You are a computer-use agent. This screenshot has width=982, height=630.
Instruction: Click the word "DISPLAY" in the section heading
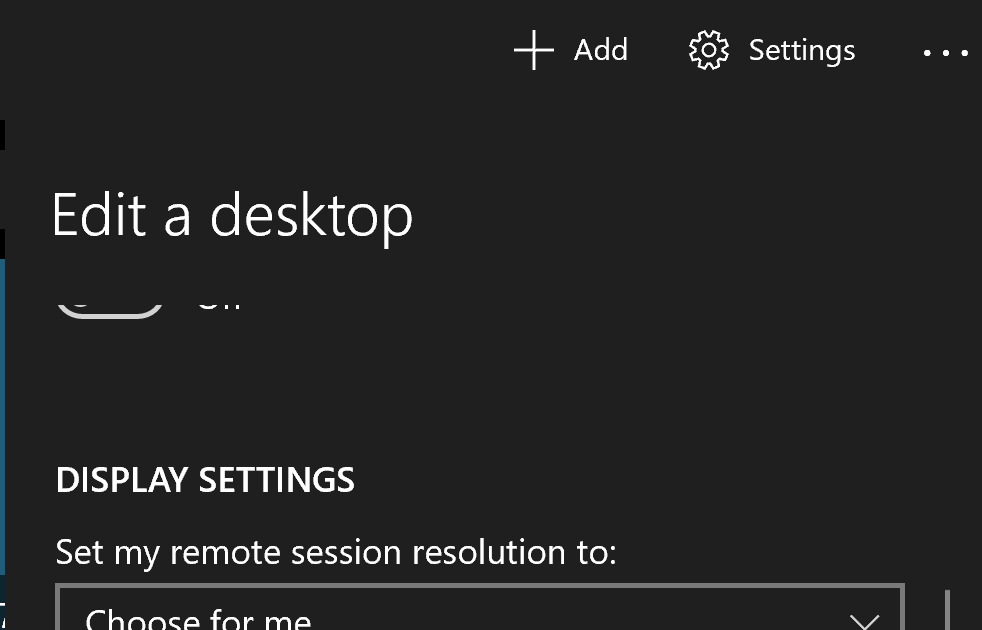pos(122,480)
